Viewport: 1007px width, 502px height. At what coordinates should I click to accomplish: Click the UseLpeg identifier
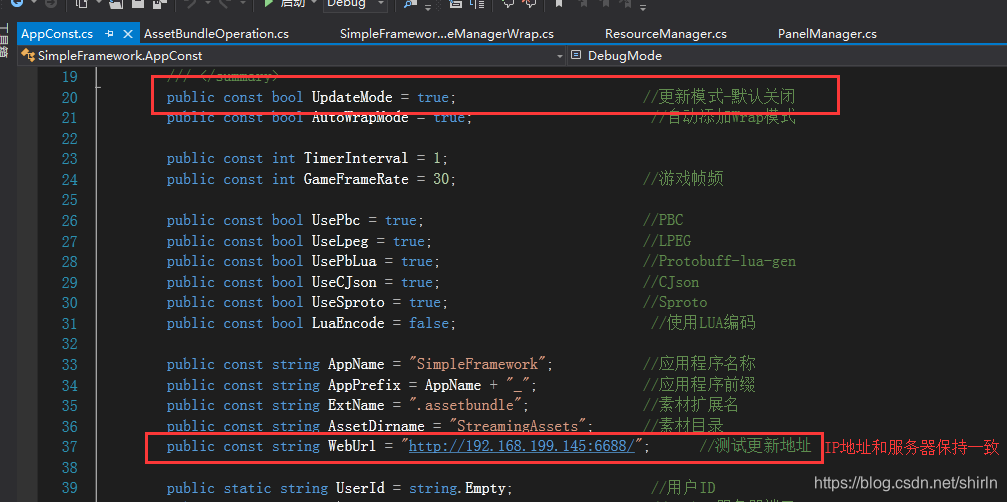(x=340, y=241)
